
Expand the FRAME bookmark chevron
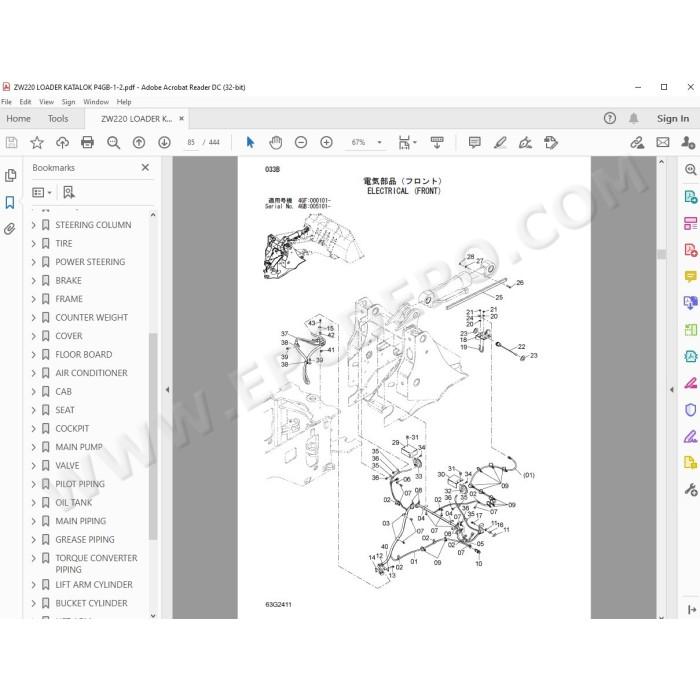click(33, 299)
